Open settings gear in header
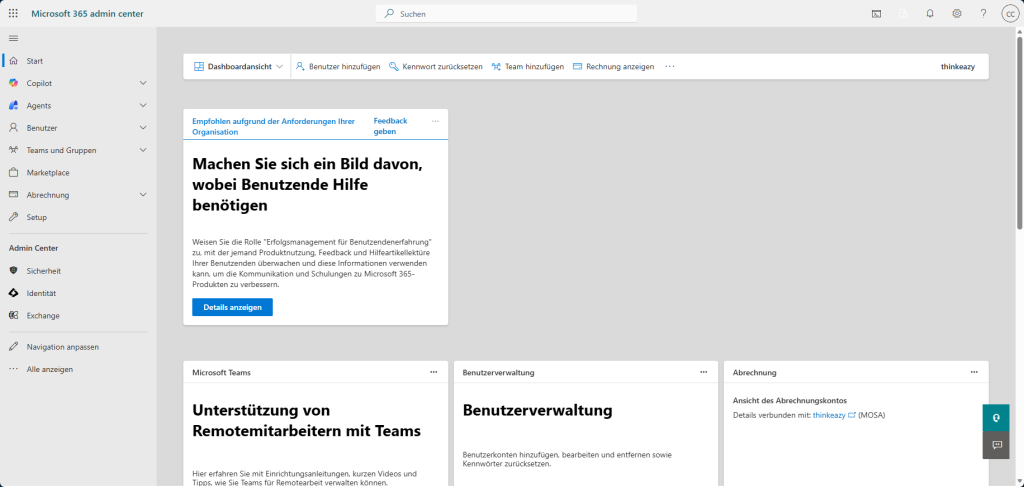Screen dimensions: 1024x487 tap(957, 14)
